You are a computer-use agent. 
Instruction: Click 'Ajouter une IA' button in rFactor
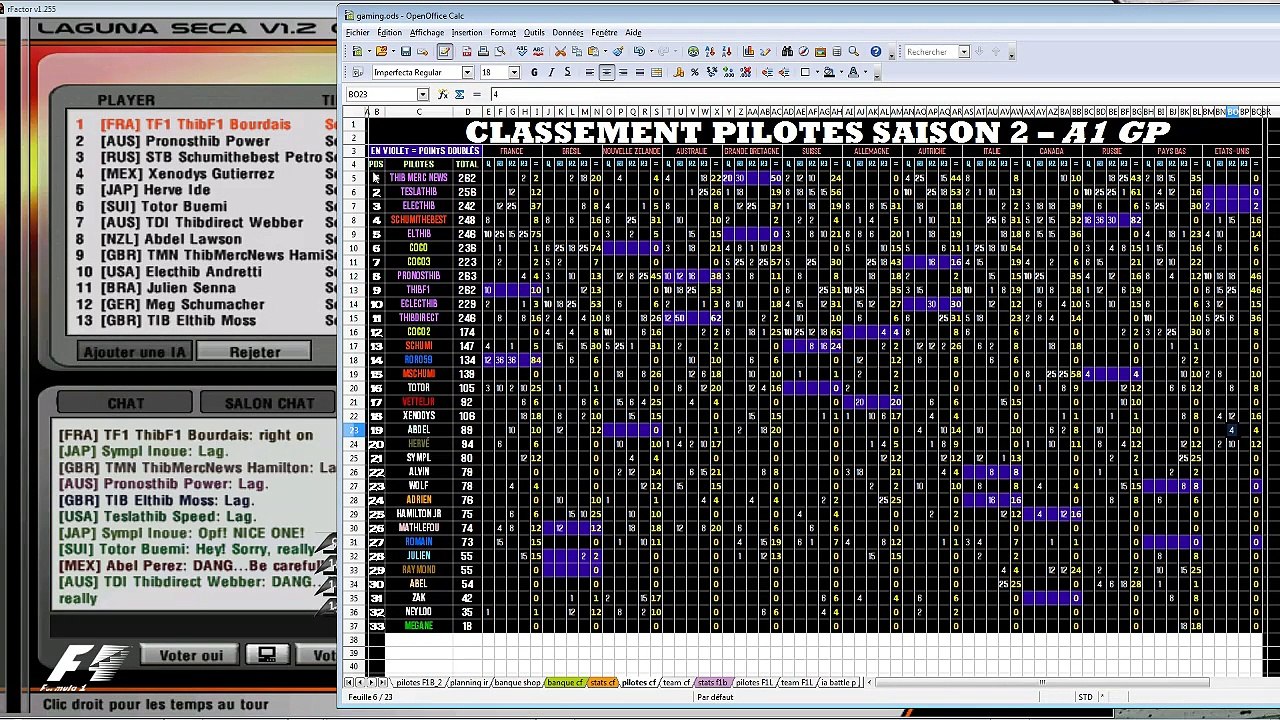point(135,352)
